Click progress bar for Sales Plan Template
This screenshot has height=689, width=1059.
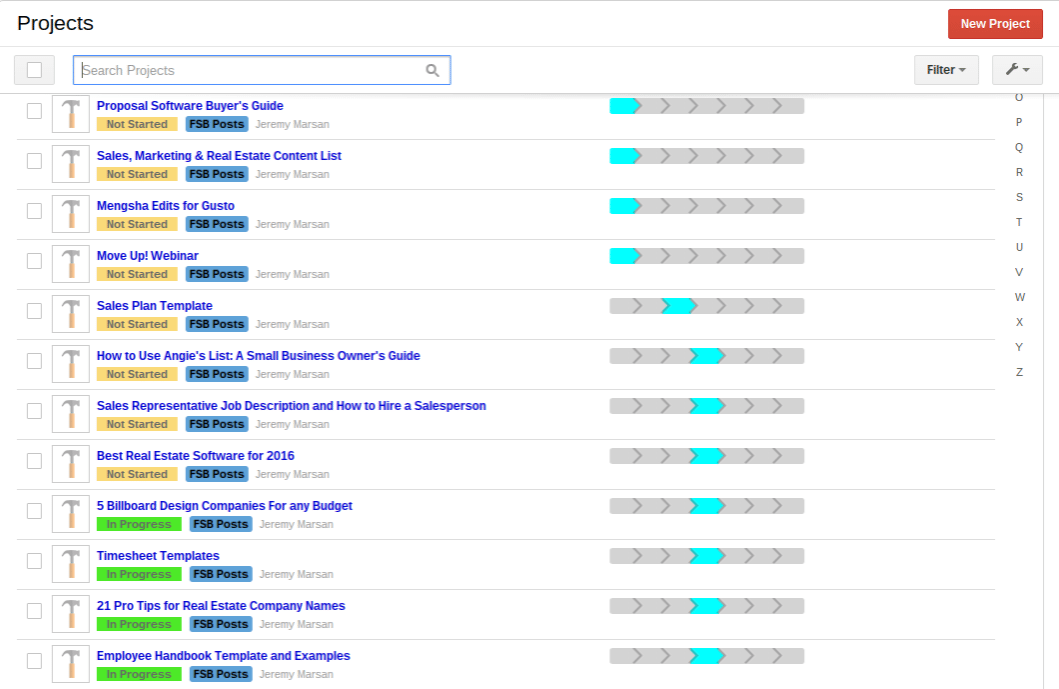706,306
